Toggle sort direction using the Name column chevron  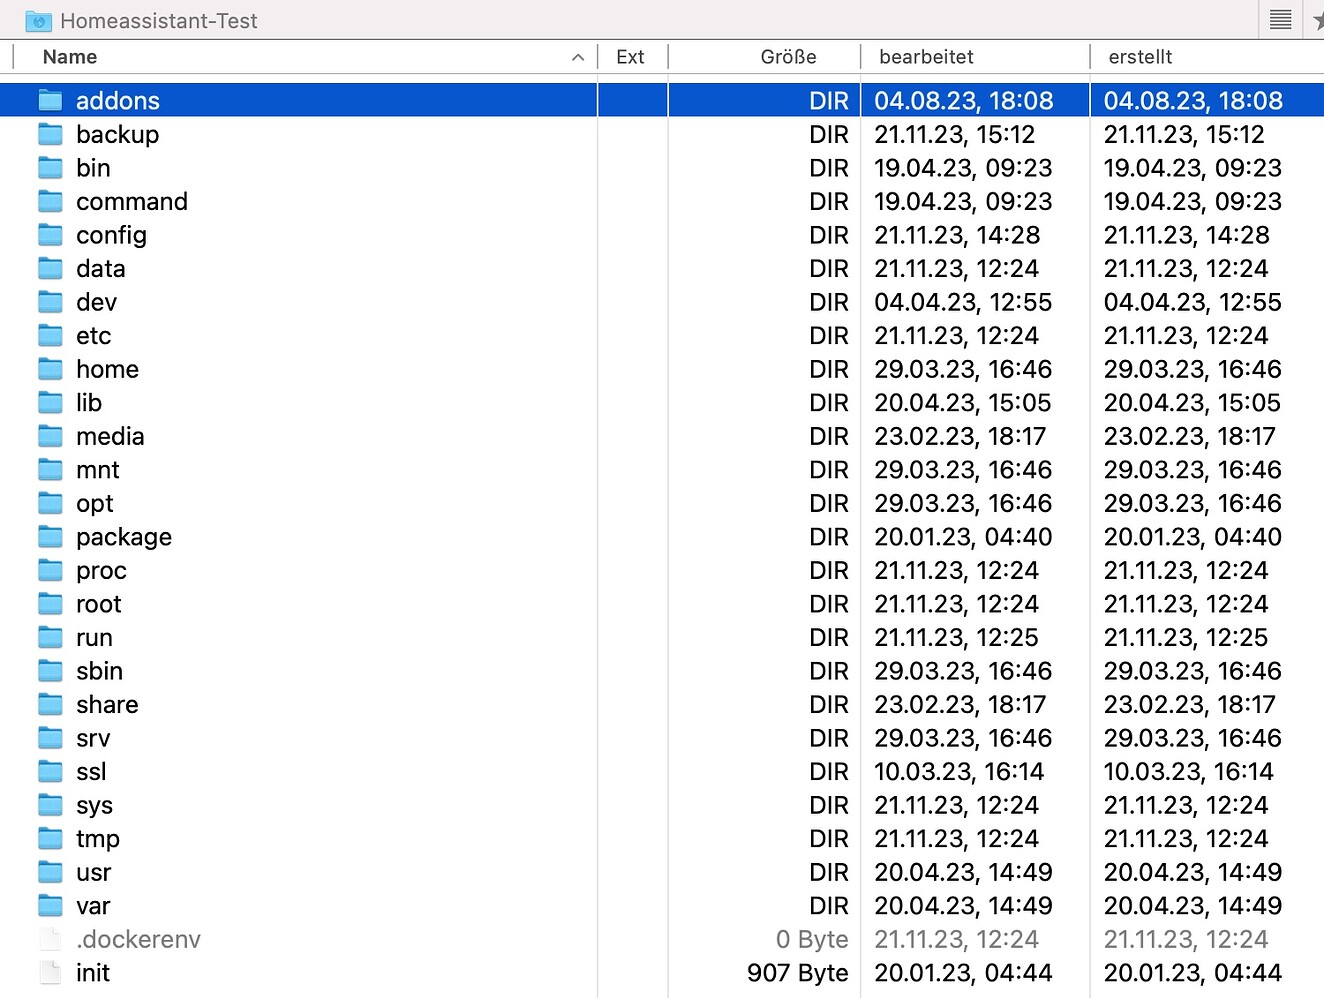coord(578,57)
